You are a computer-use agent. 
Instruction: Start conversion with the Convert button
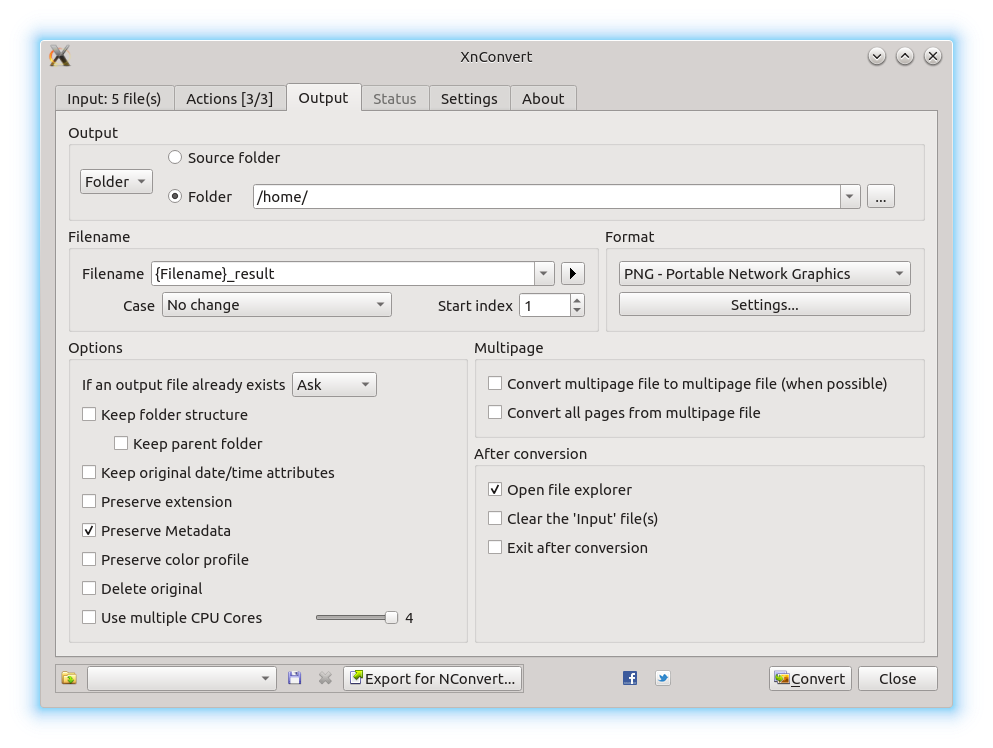pos(811,678)
